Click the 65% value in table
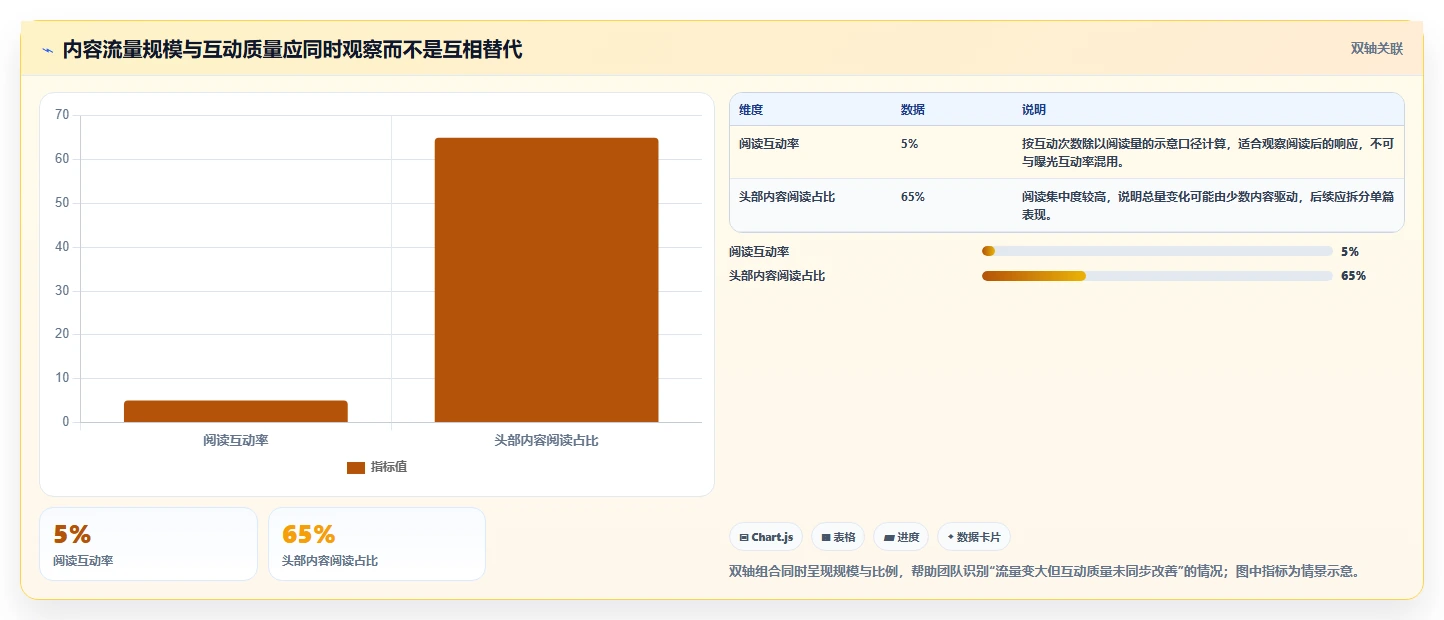This screenshot has width=1444, height=620. 913,197
